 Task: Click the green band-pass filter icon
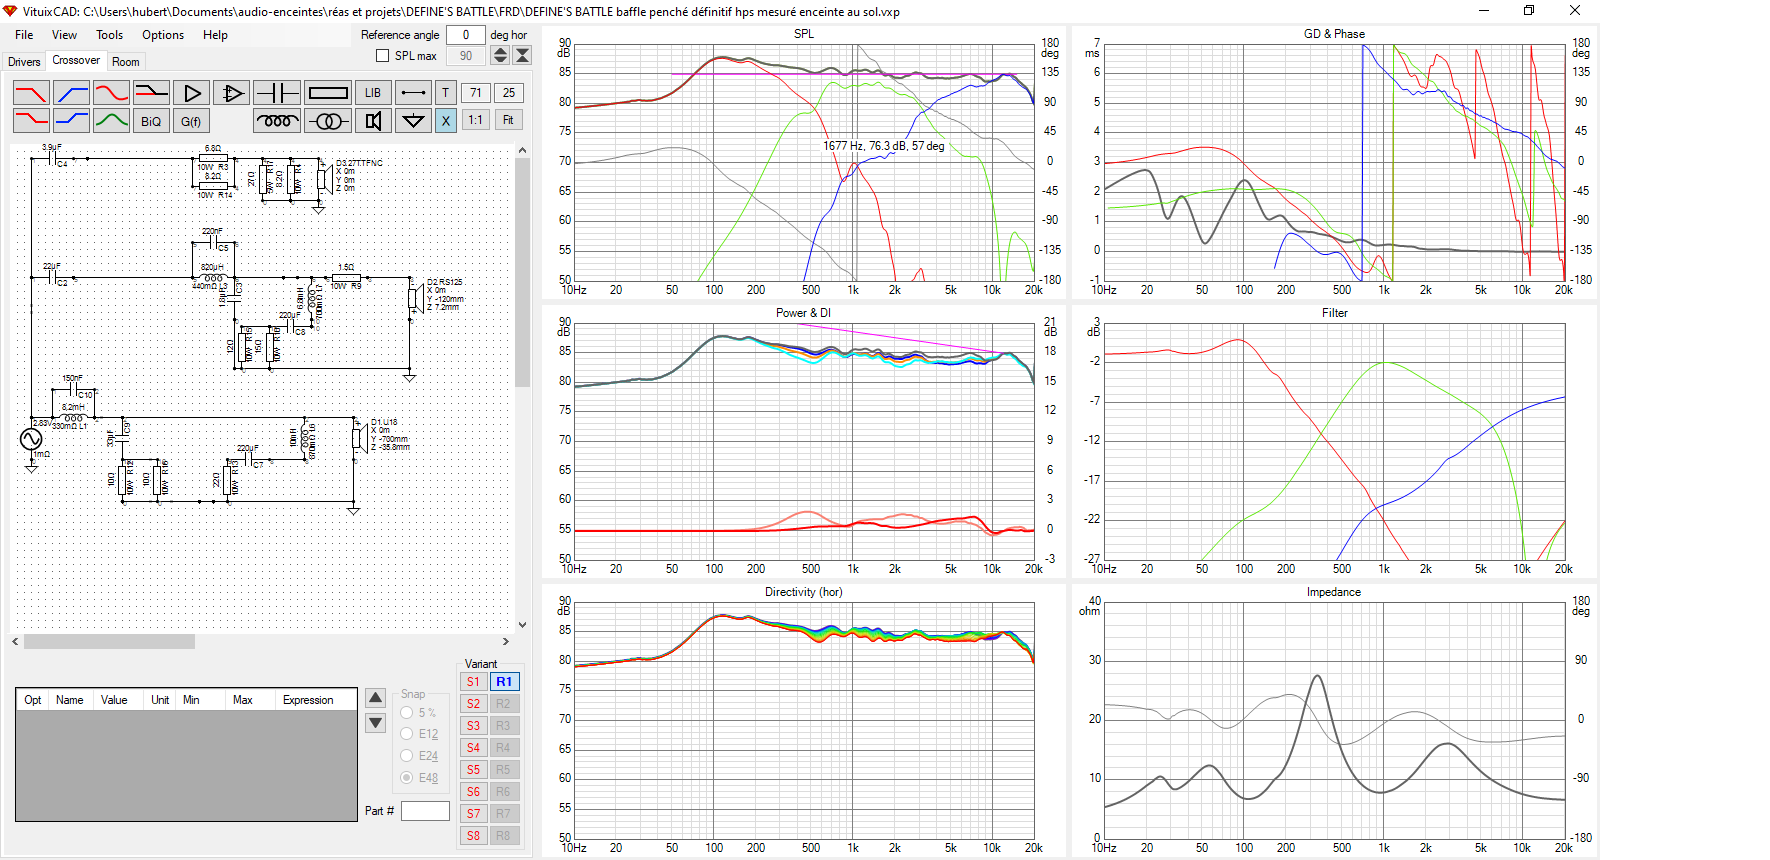pos(111,121)
